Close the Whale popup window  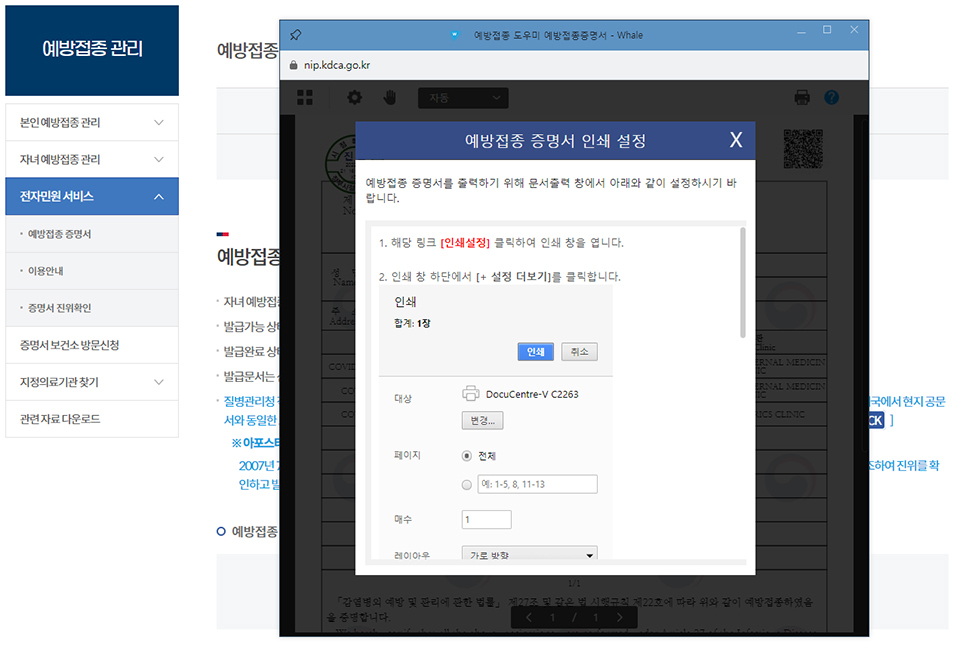854,30
